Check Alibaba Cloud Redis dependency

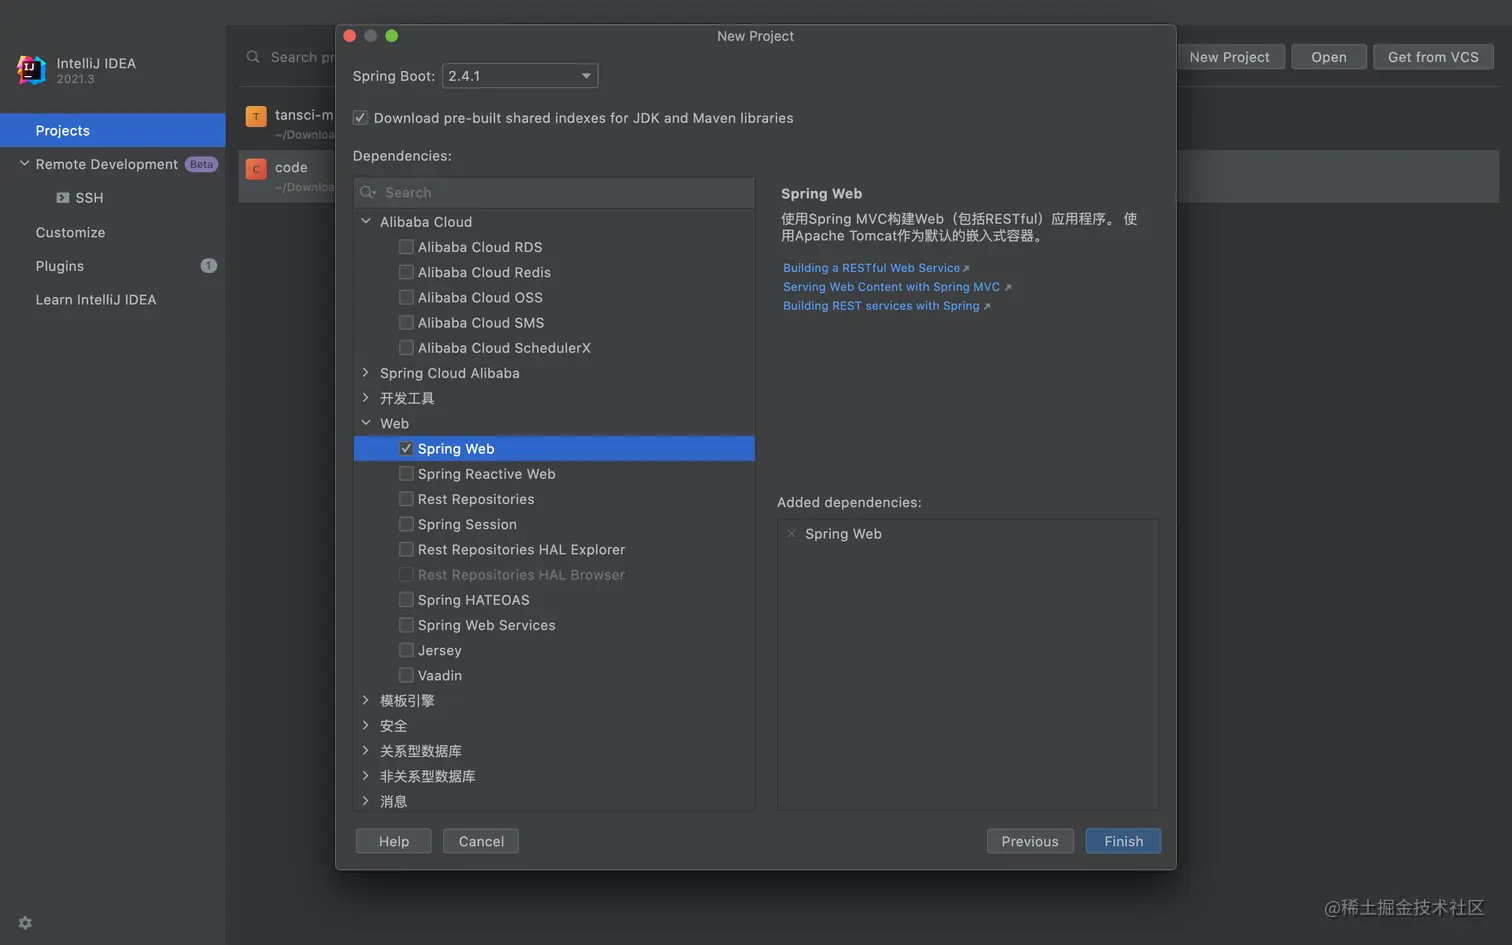(x=406, y=272)
